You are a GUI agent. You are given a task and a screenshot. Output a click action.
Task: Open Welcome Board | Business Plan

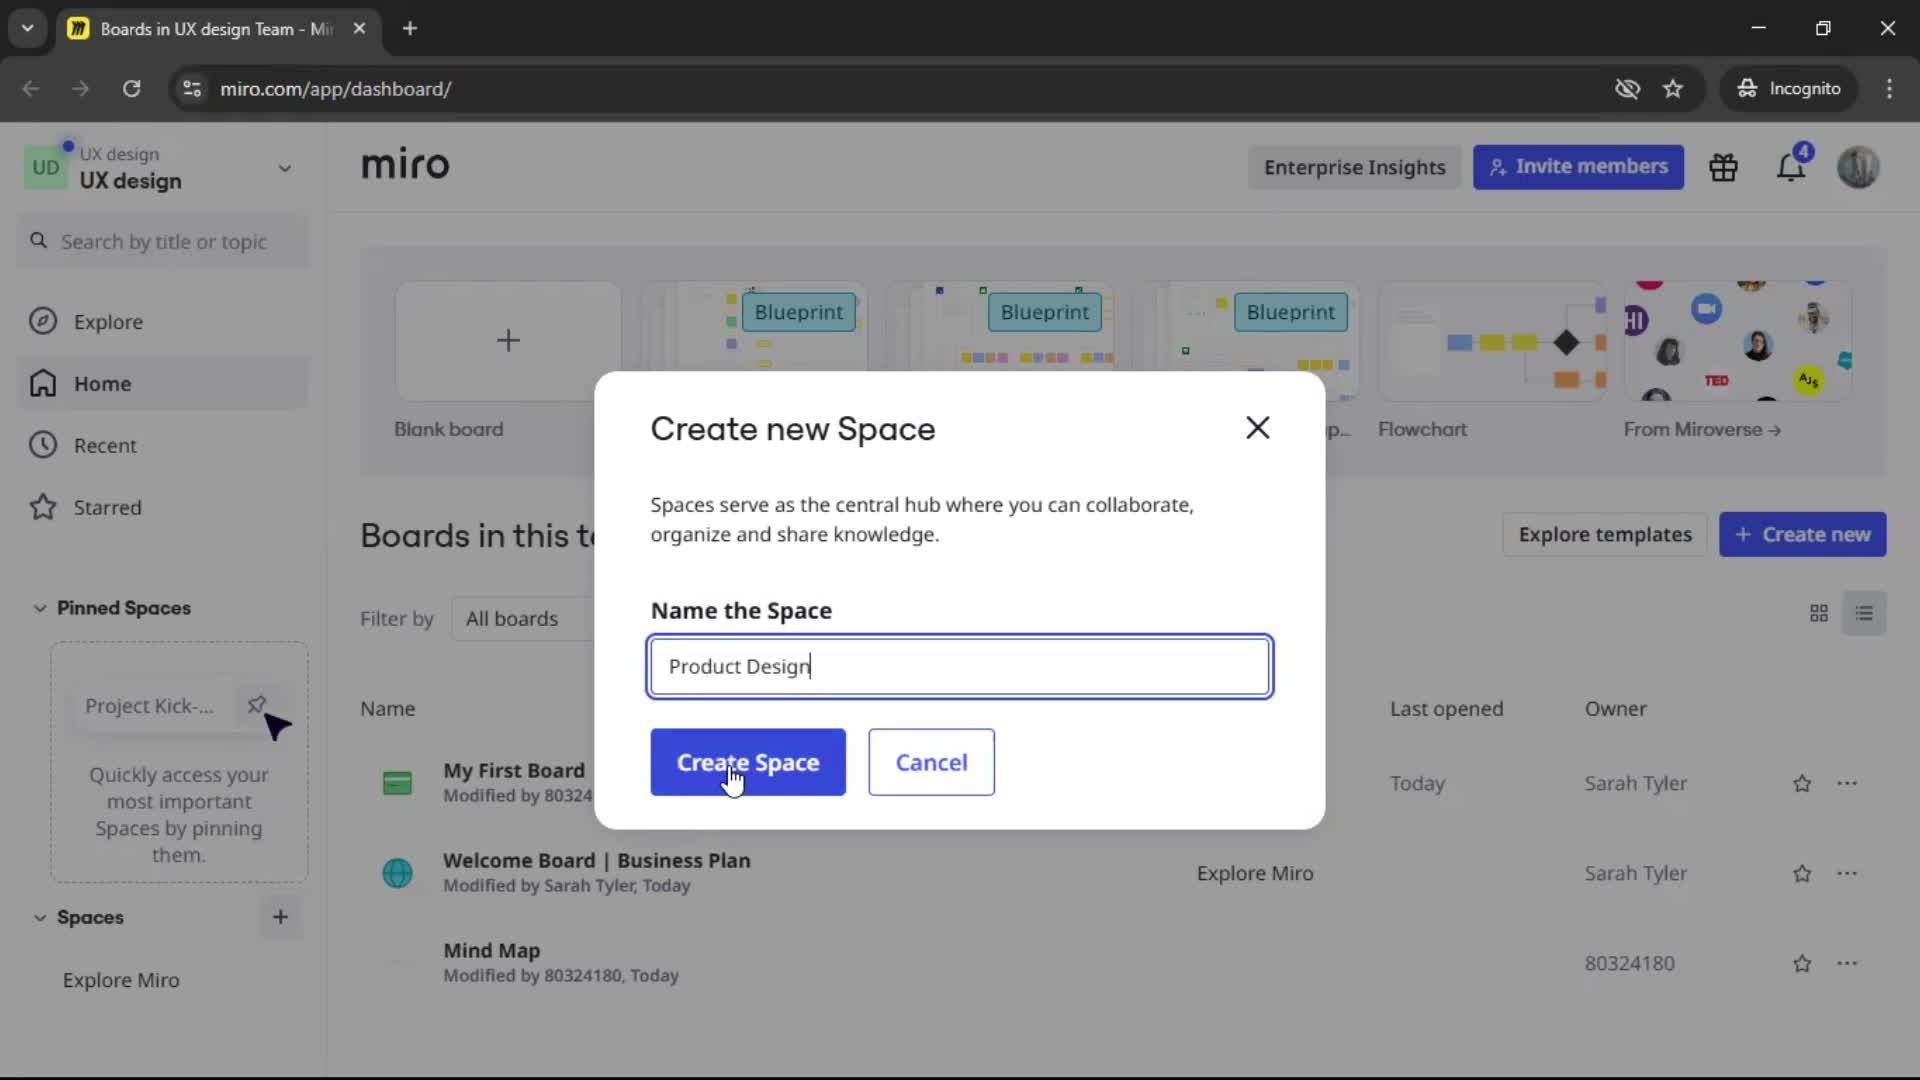tap(596, 860)
